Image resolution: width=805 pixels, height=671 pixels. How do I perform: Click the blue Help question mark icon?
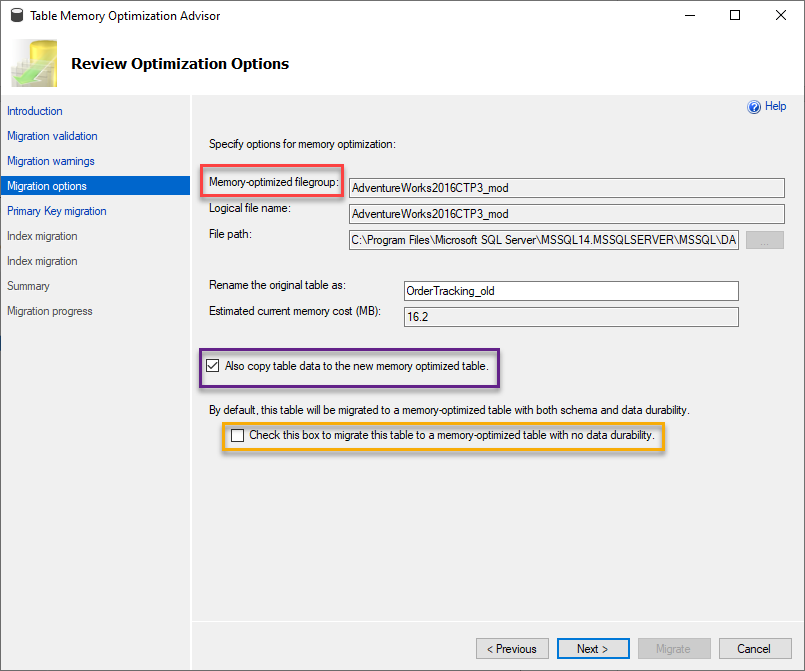click(754, 107)
